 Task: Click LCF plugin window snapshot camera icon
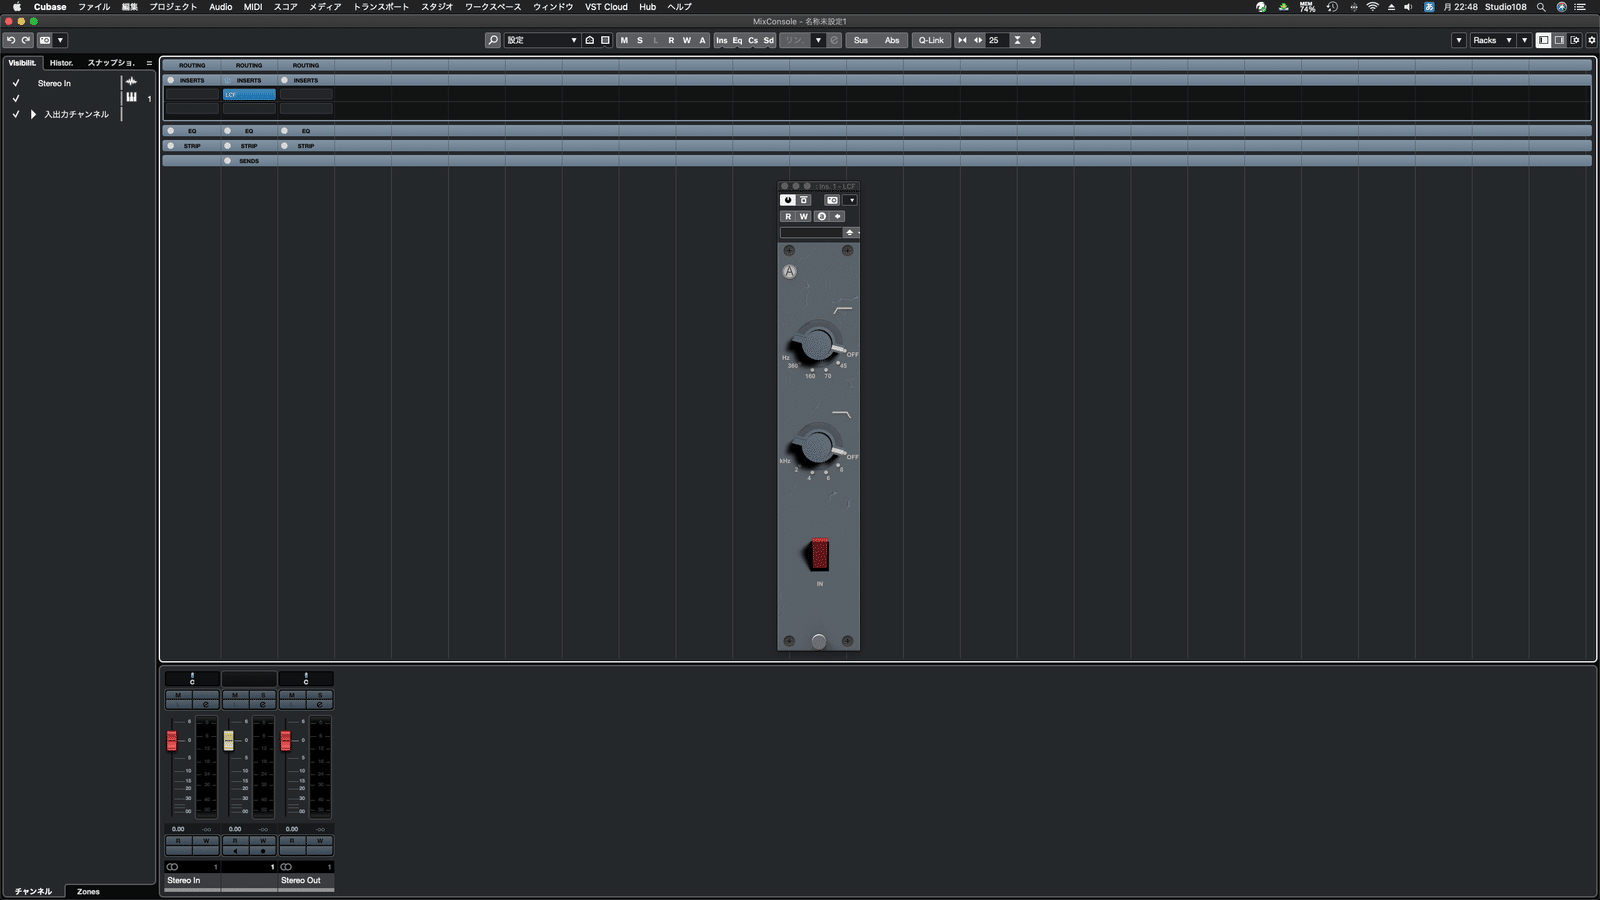coord(832,200)
